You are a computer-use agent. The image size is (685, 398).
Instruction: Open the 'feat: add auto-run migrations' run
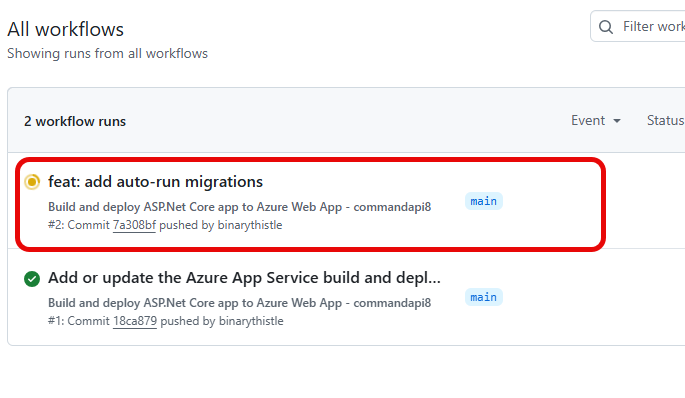(156, 182)
